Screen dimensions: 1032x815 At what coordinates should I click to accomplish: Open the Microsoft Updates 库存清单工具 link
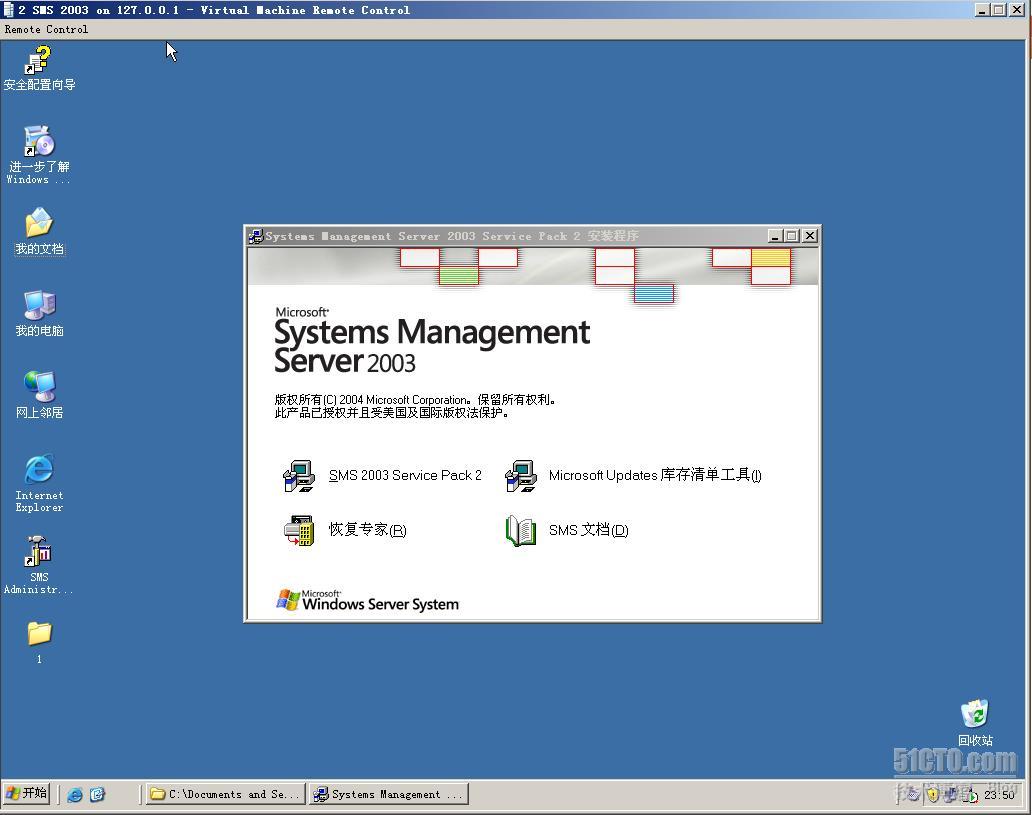point(655,475)
